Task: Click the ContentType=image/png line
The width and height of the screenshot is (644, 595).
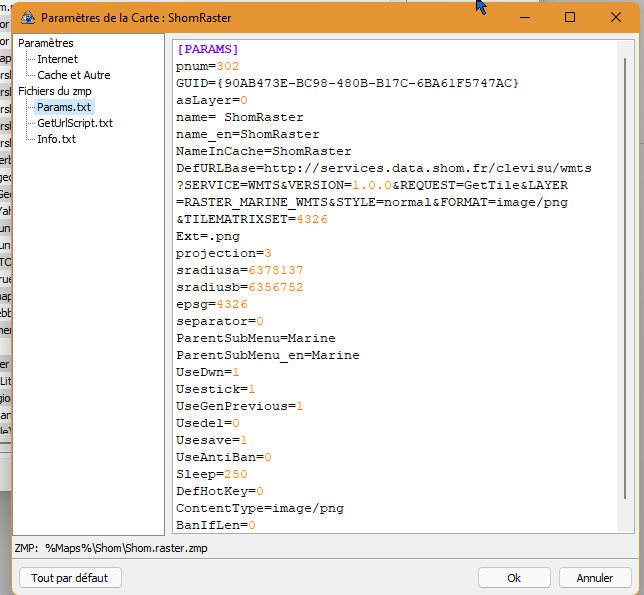Action: click(x=260, y=508)
